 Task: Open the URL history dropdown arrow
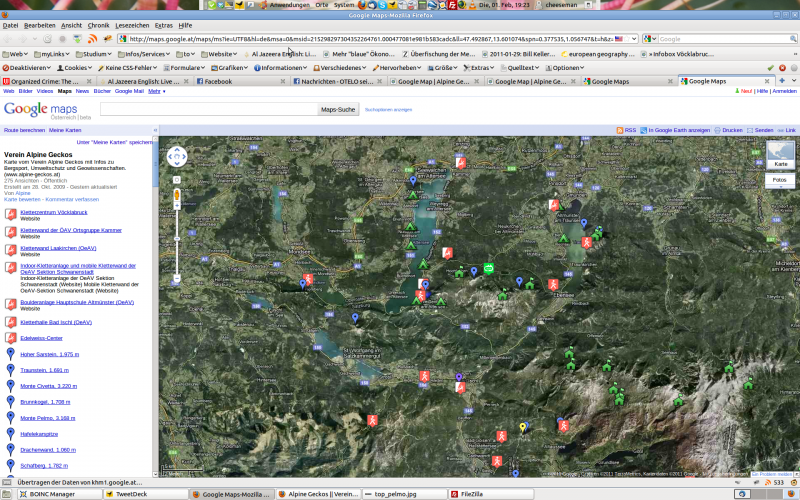[634, 39]
